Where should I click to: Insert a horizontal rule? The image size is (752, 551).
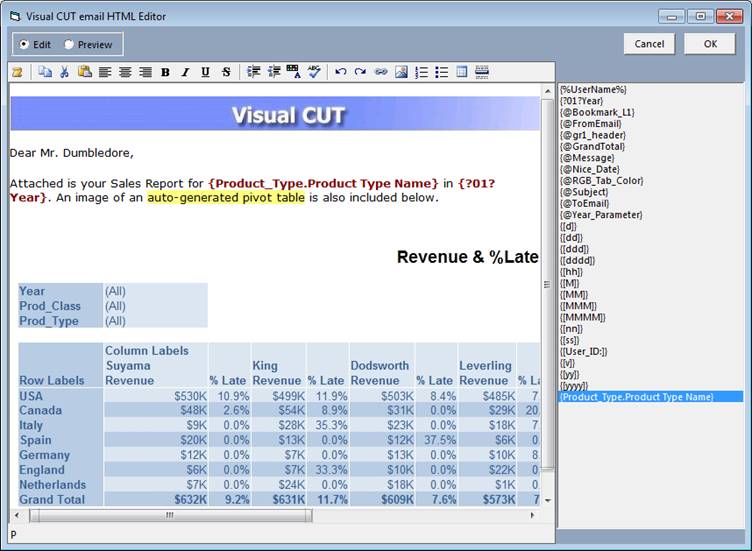coord(482,72)
